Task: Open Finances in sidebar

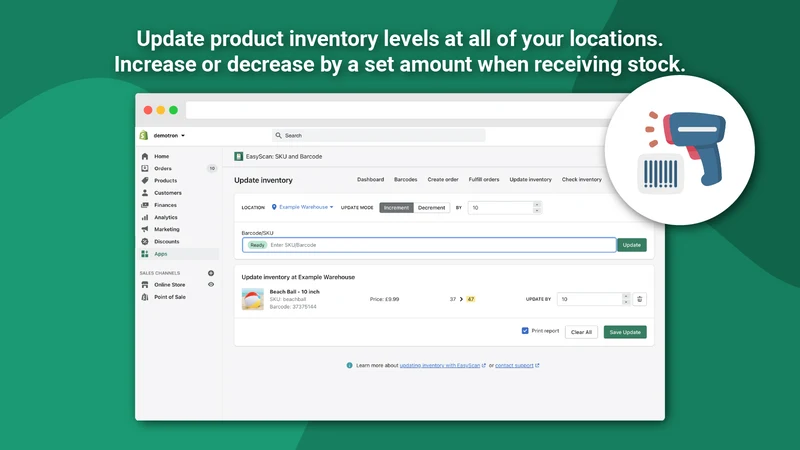Action: [165, 205]
